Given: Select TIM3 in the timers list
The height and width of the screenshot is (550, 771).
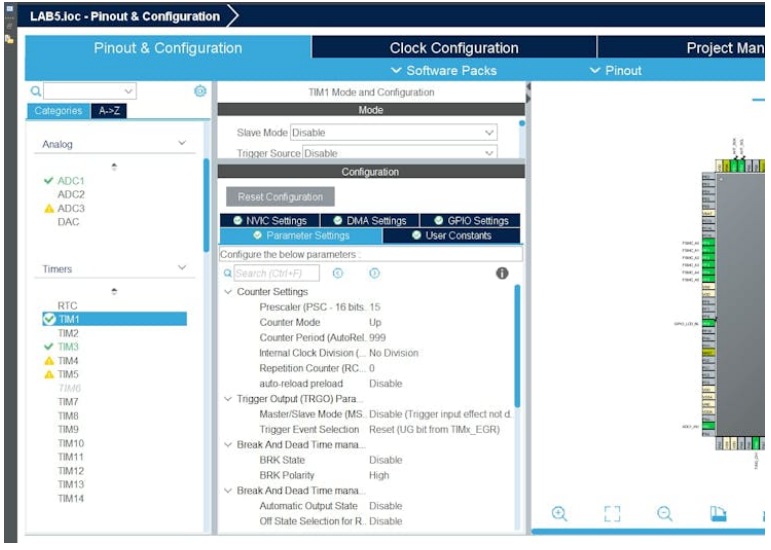Looking at the screenshot, I should 68,347.
